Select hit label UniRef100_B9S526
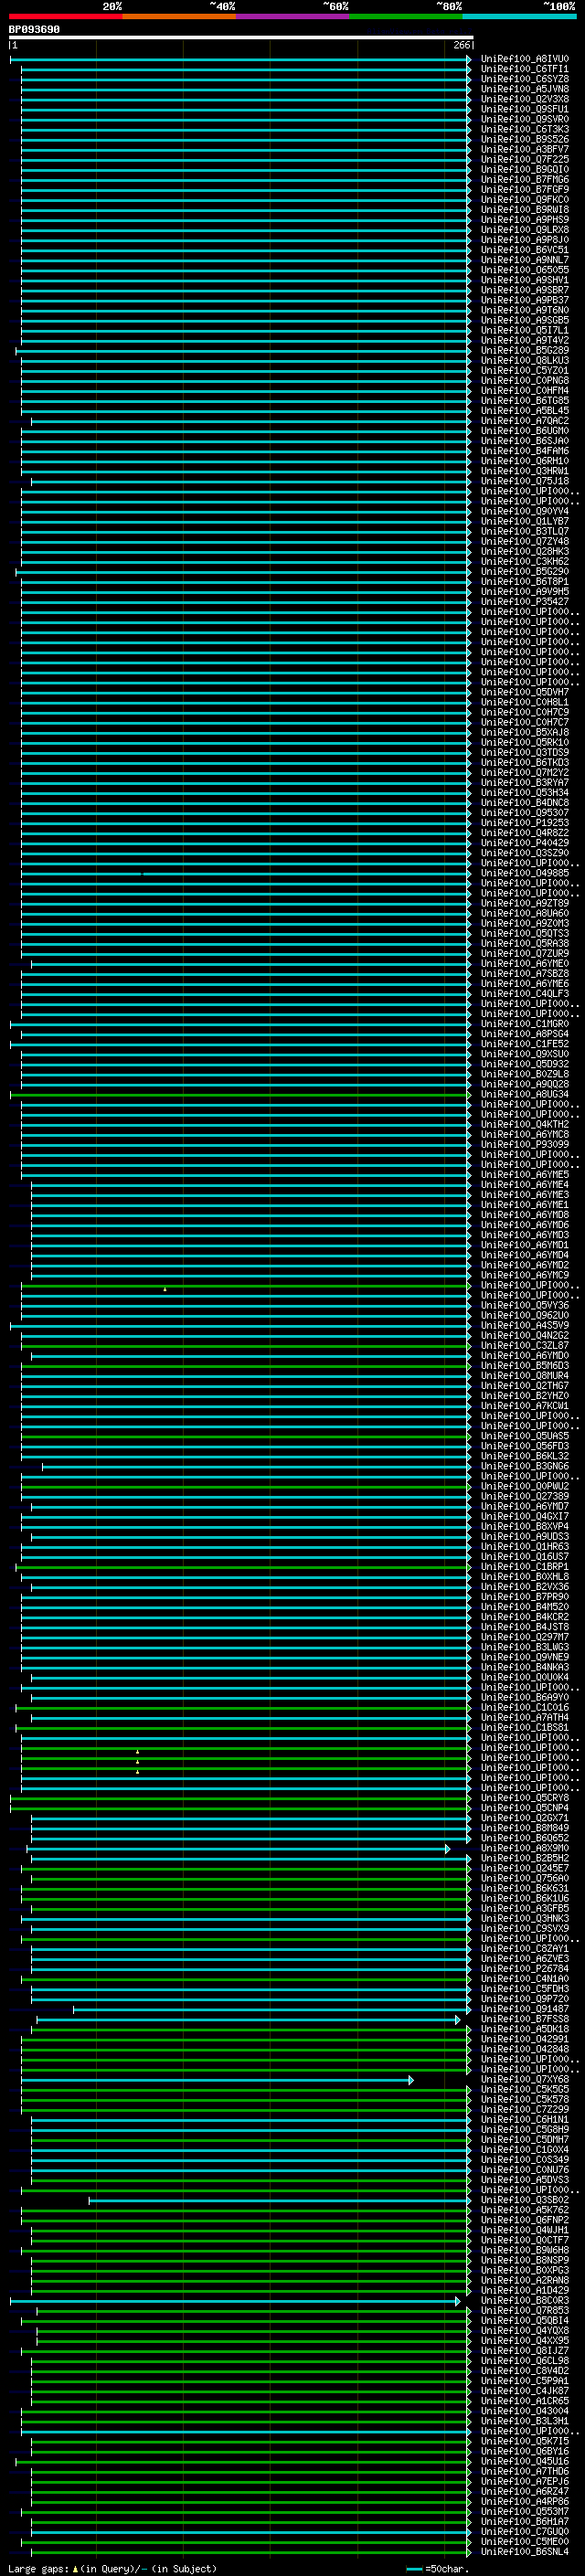Screen dimensions: 585x2576 click(x=525, y=139)
